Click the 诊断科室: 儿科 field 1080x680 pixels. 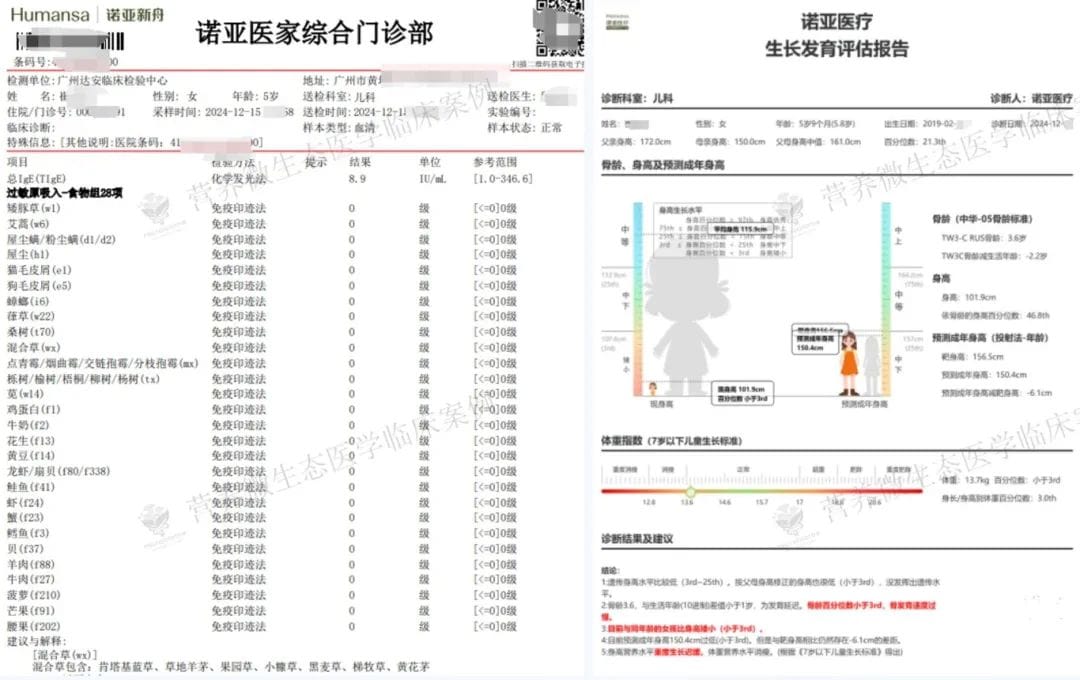pyautogui.click(x=636, y=99)
